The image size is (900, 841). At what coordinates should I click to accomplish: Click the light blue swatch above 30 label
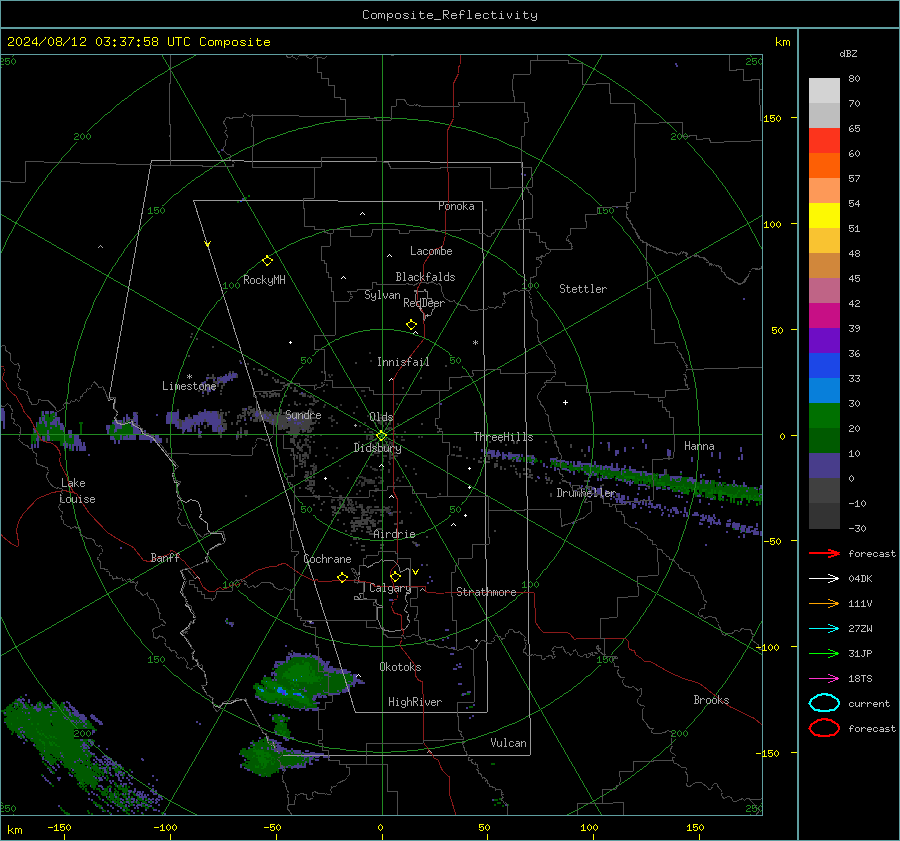(824, 391)
